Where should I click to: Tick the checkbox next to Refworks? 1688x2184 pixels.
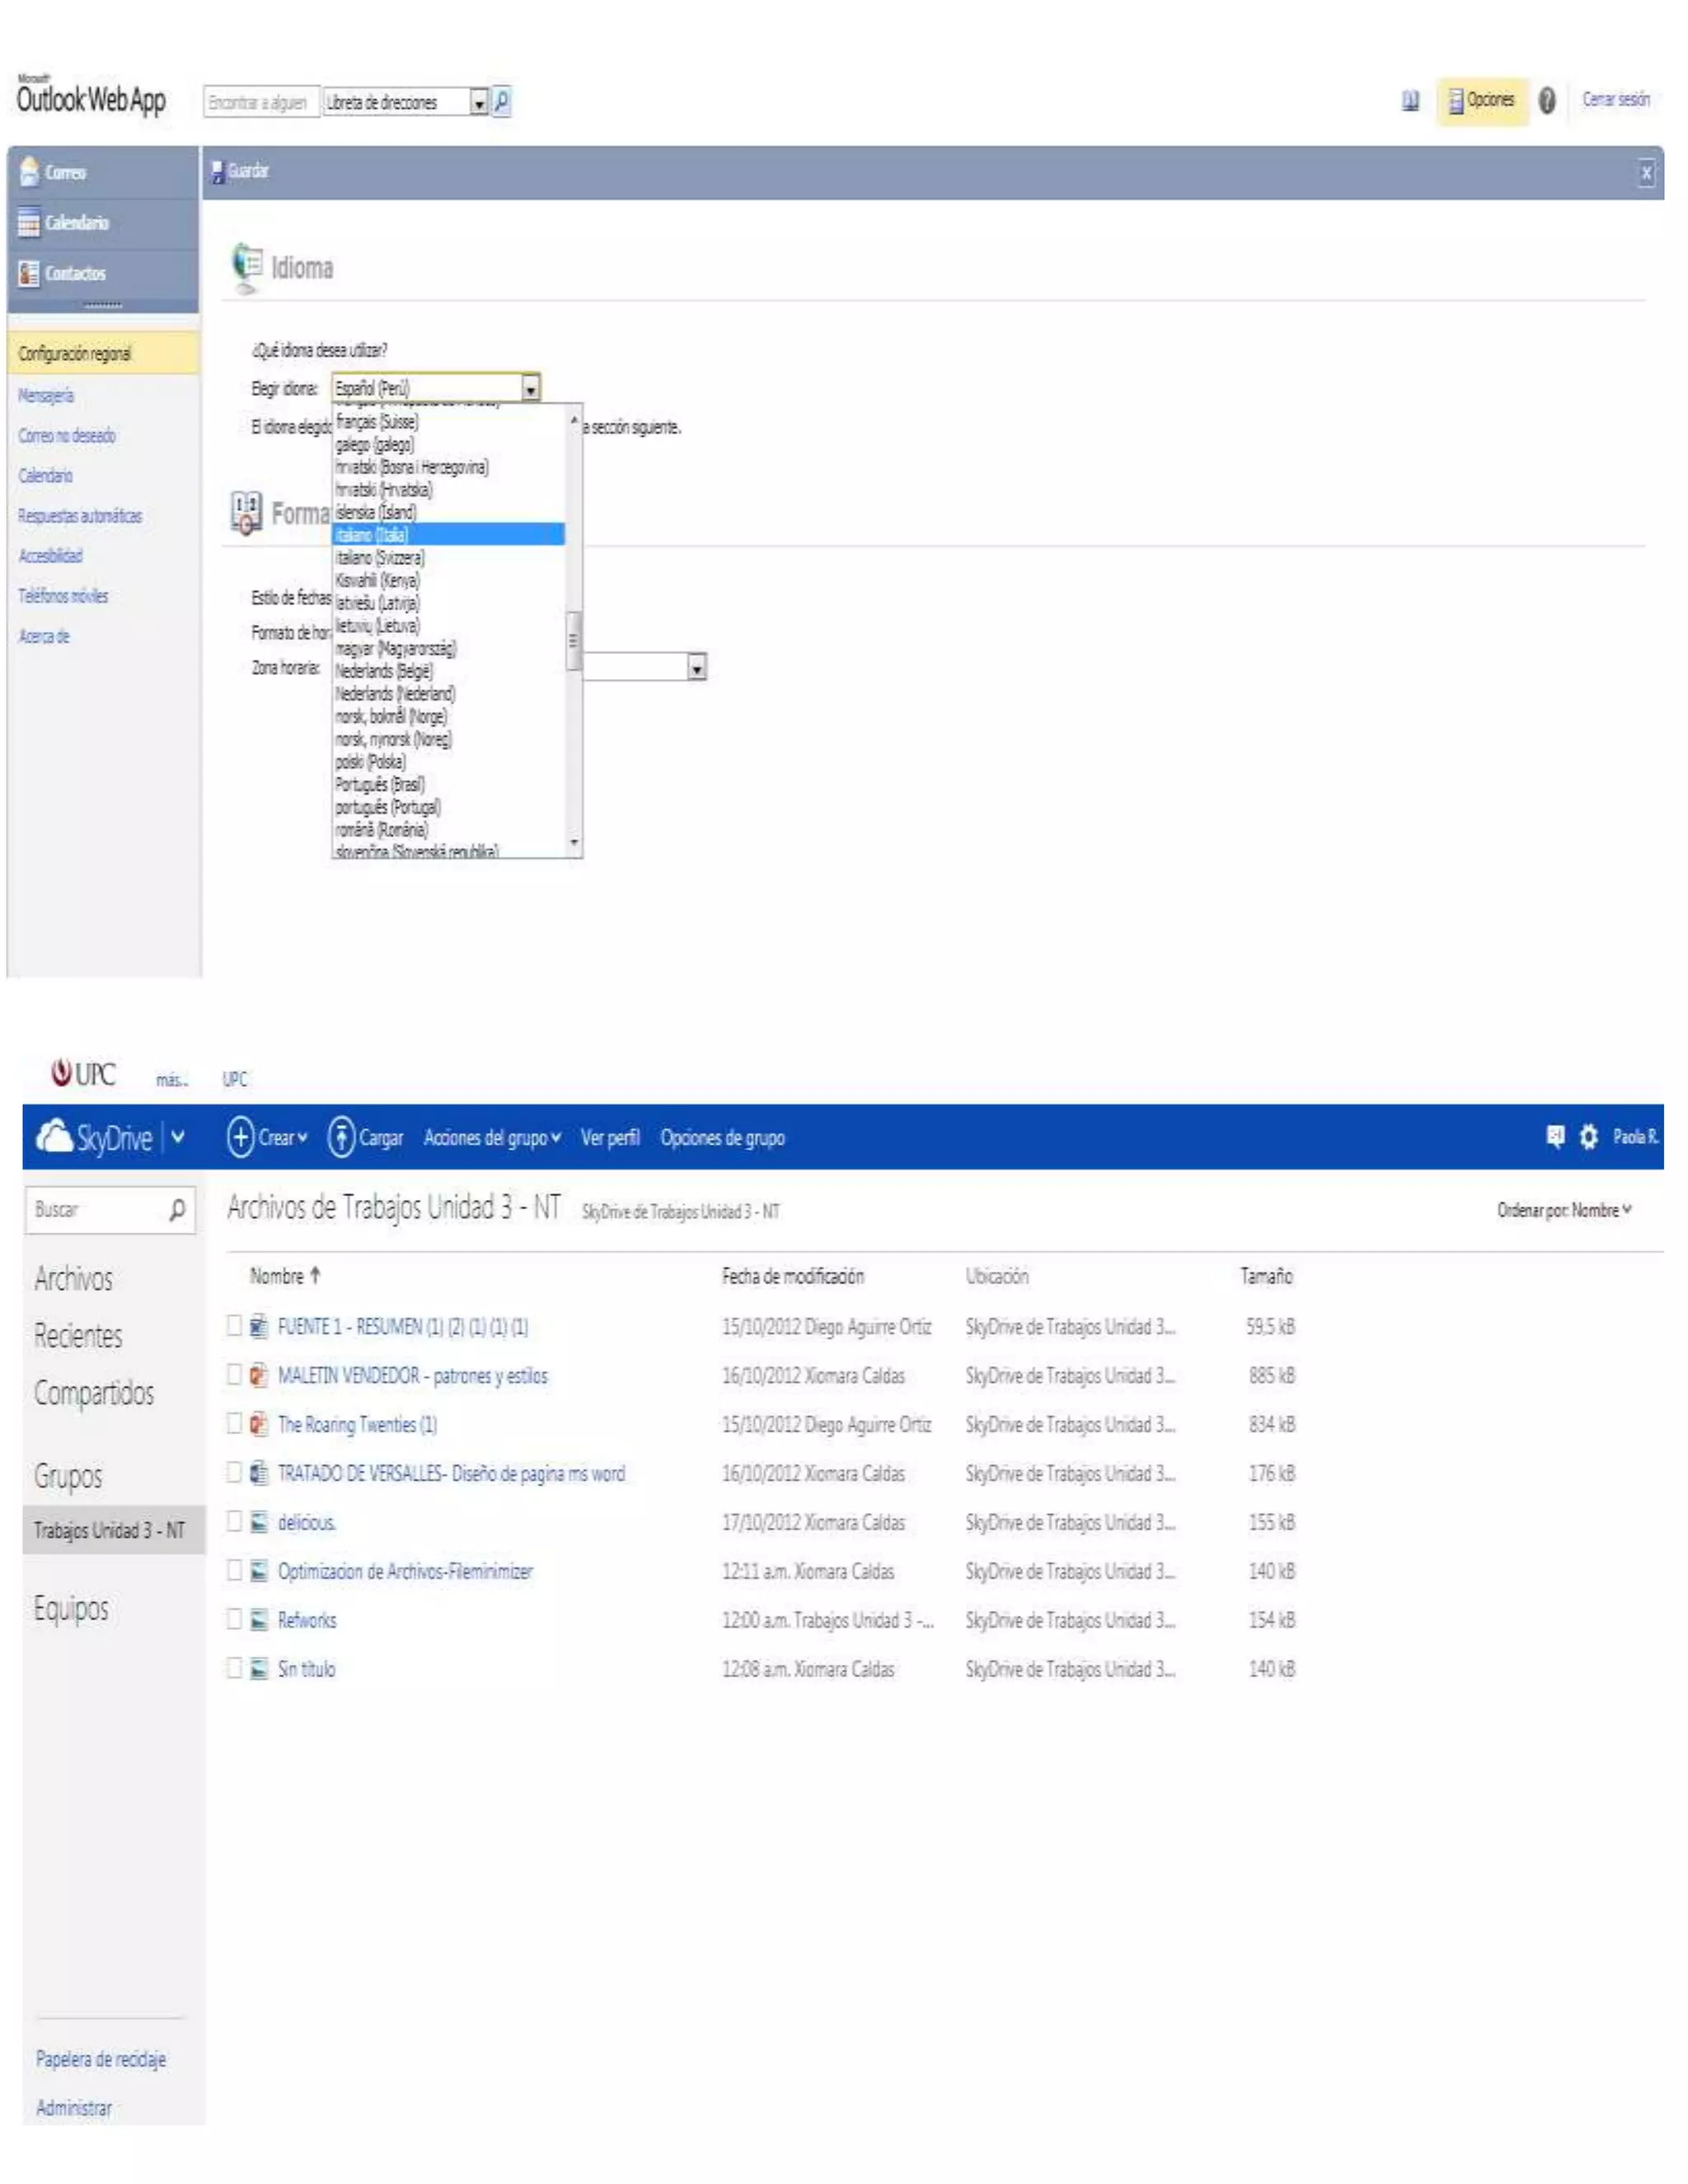point(234,1619)
